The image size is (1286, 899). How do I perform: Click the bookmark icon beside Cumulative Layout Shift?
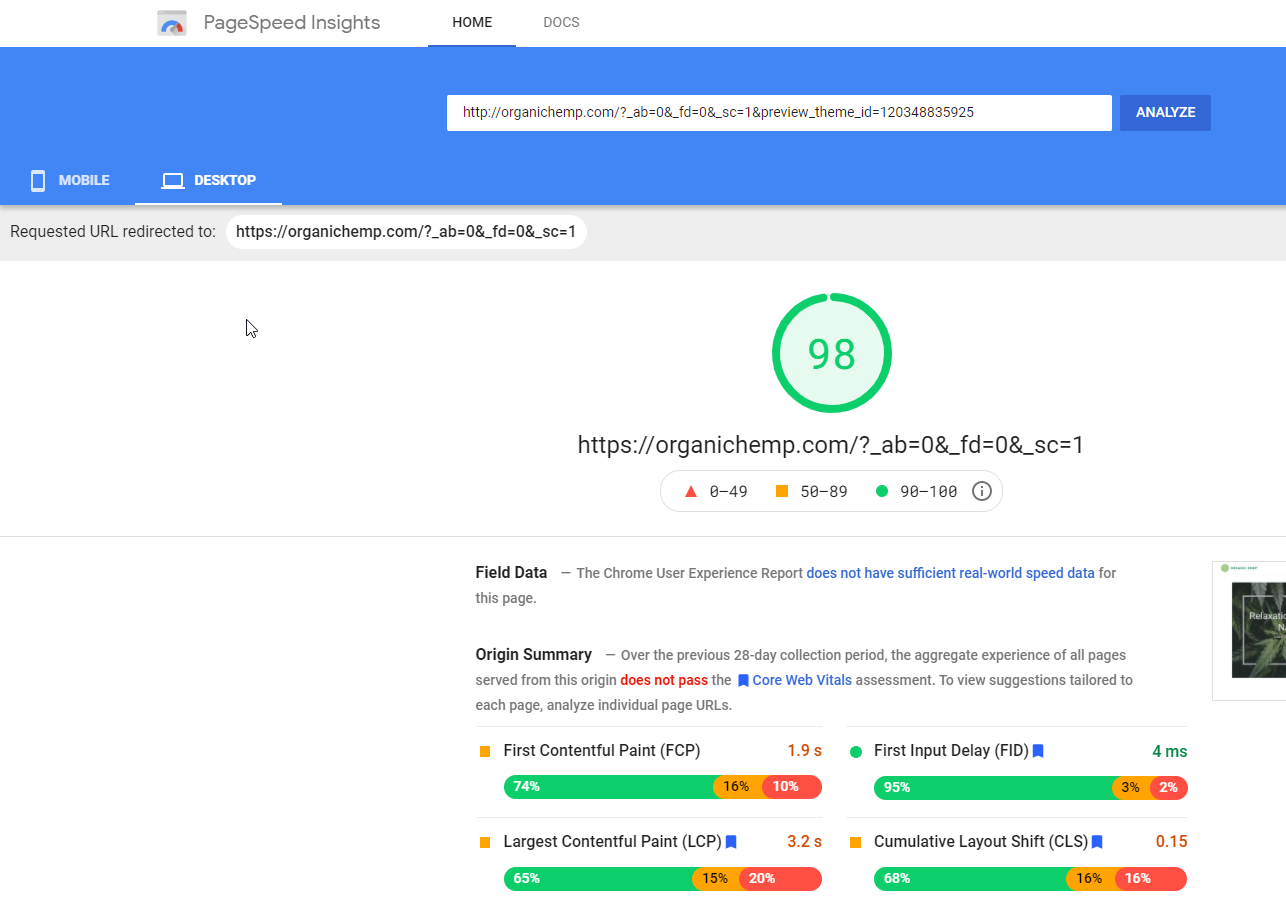1097,842
